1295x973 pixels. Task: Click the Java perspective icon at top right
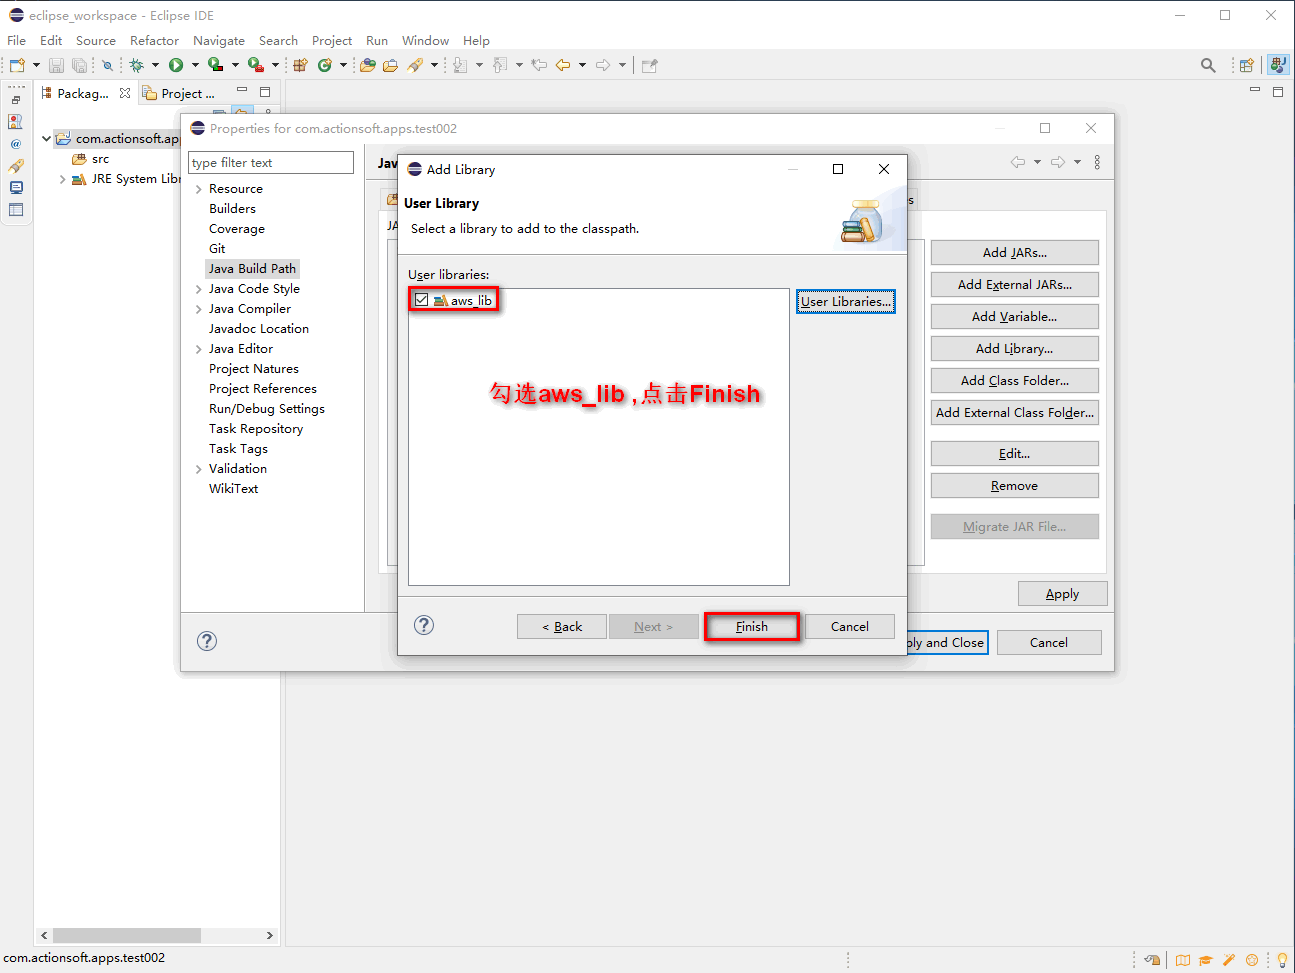1278,65
